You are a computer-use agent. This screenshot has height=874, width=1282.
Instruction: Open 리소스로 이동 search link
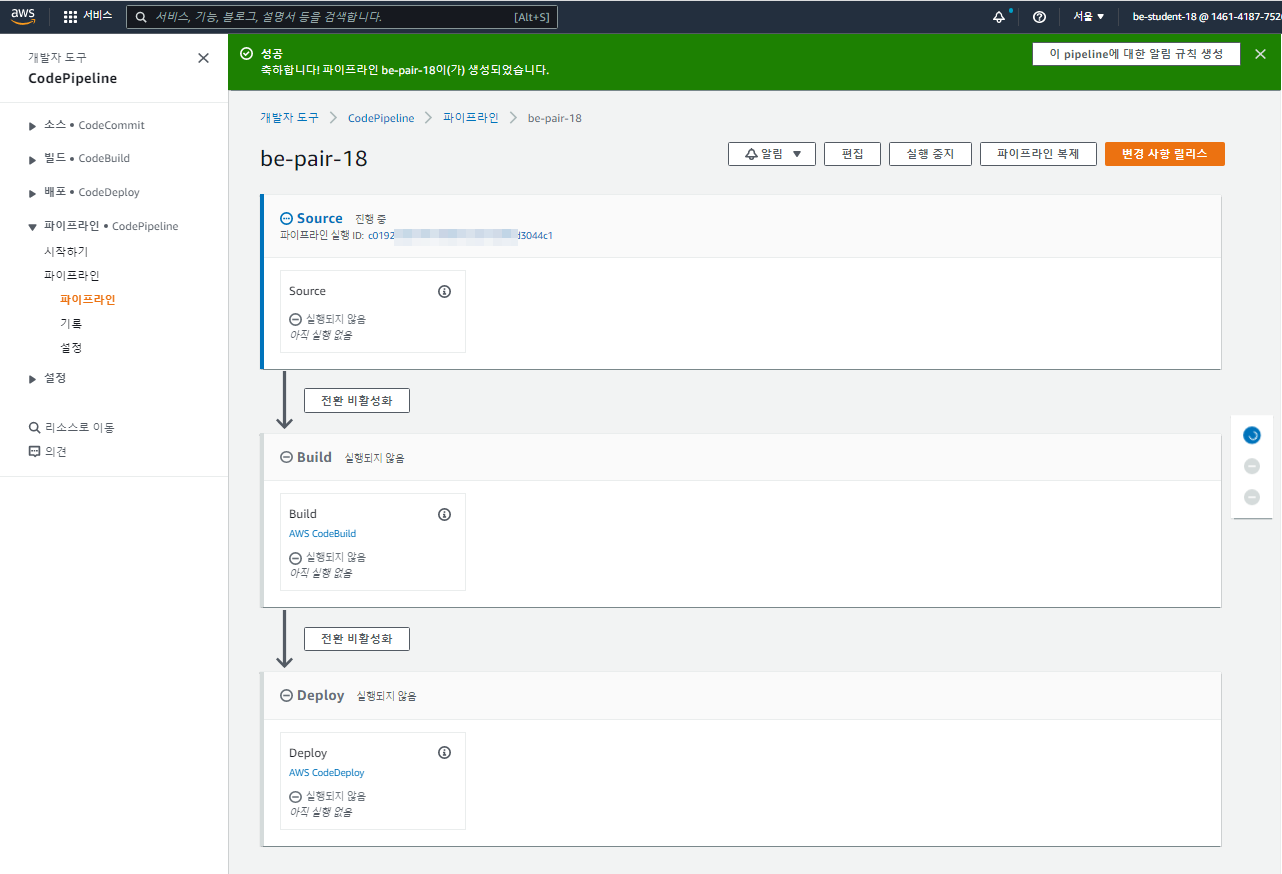[x=72, y=427]
